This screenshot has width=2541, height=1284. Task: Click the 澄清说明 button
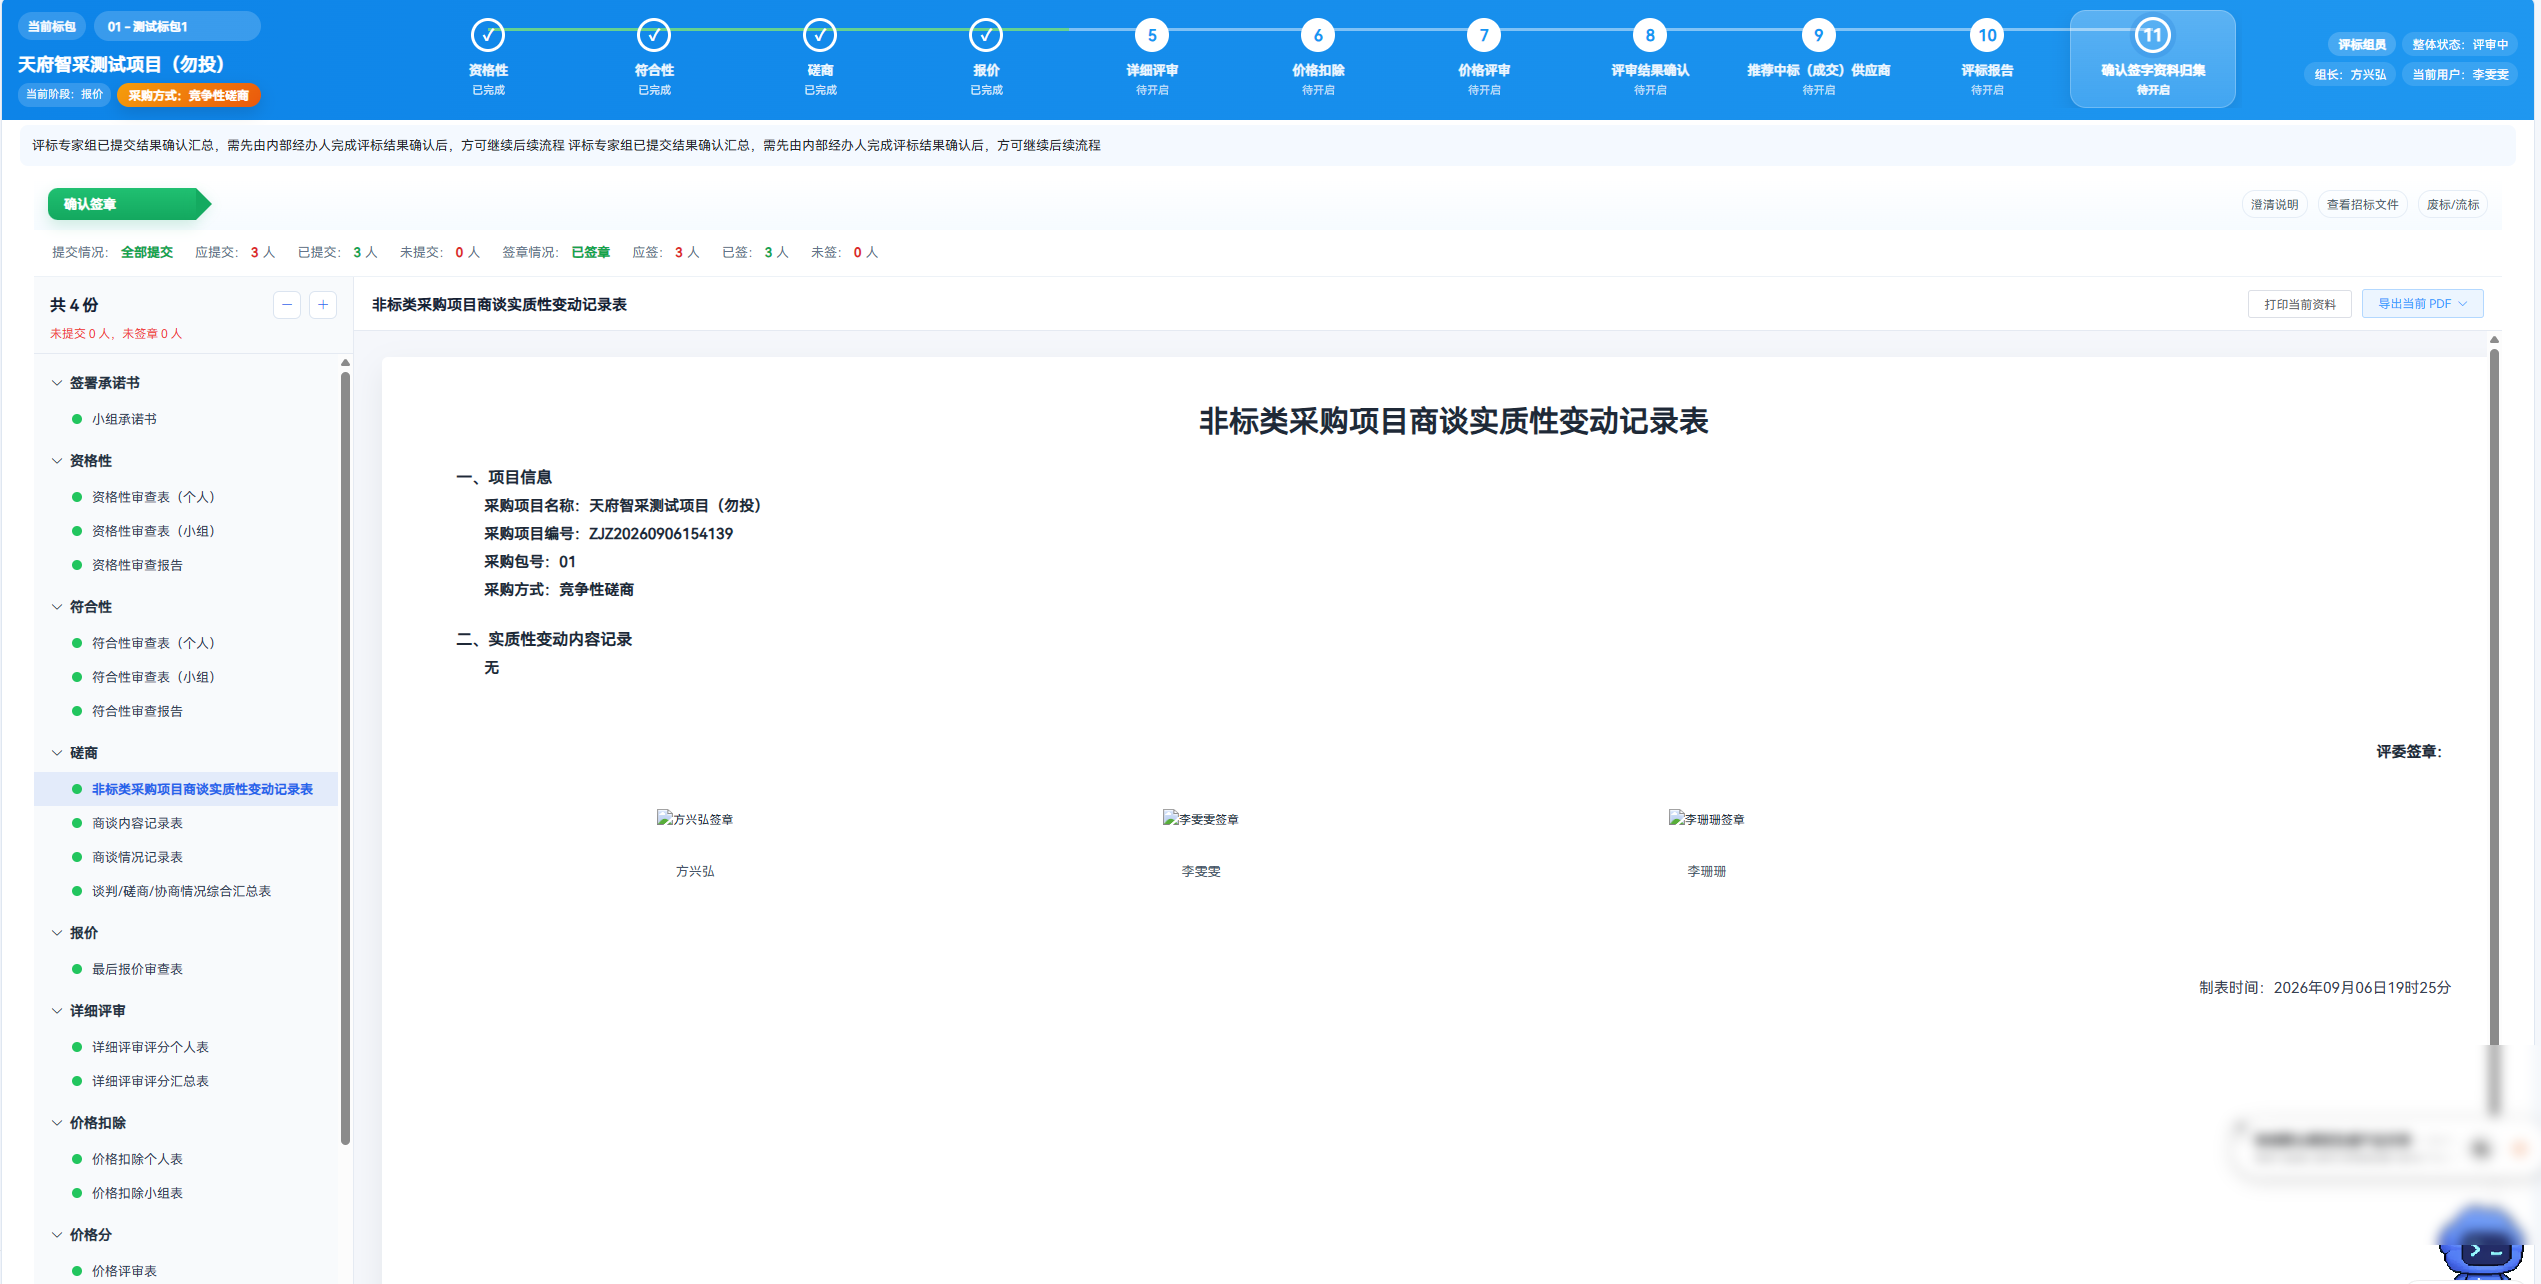pos(2274,204)
